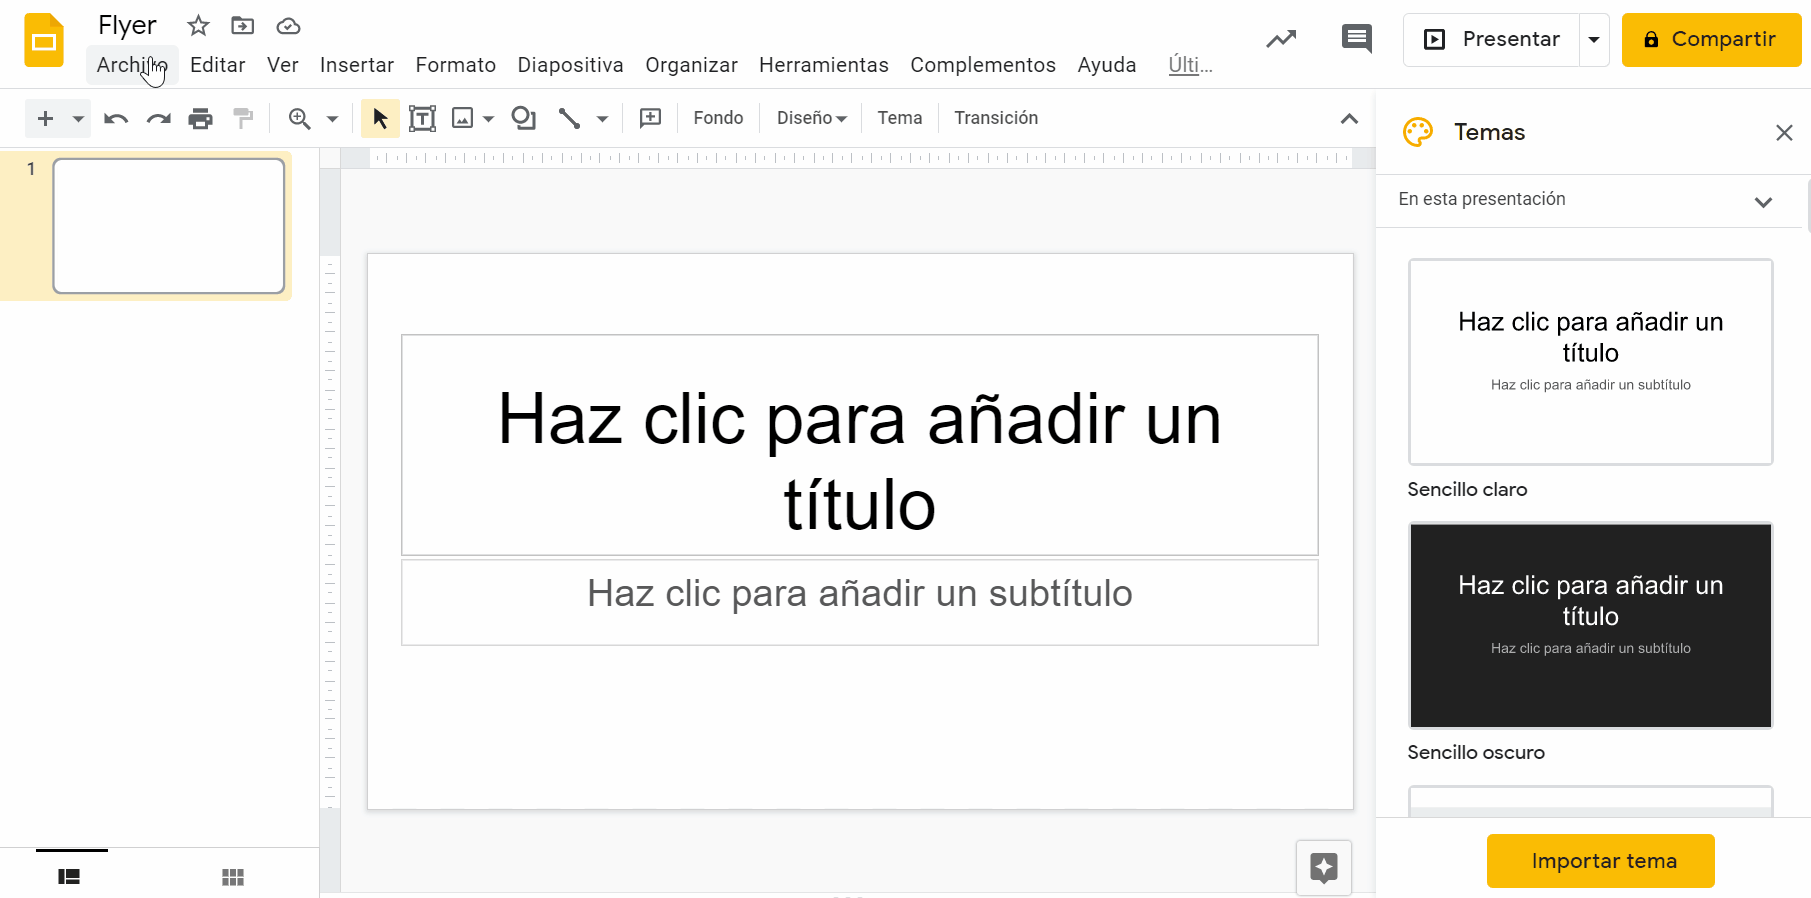Rename the Flyer document title

coord(127,25)
